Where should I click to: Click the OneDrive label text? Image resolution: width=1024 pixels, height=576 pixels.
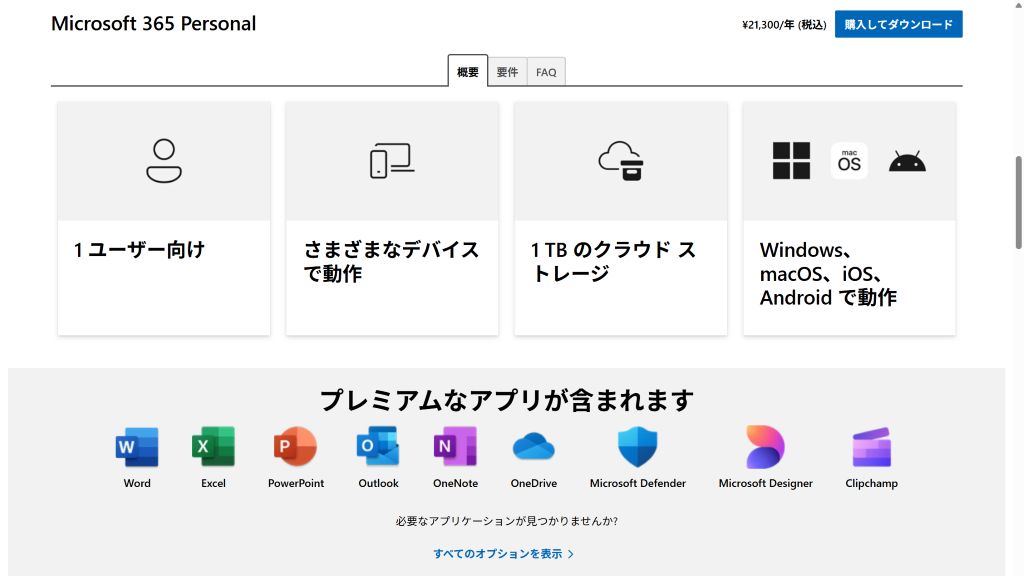(x=534, y=483)
